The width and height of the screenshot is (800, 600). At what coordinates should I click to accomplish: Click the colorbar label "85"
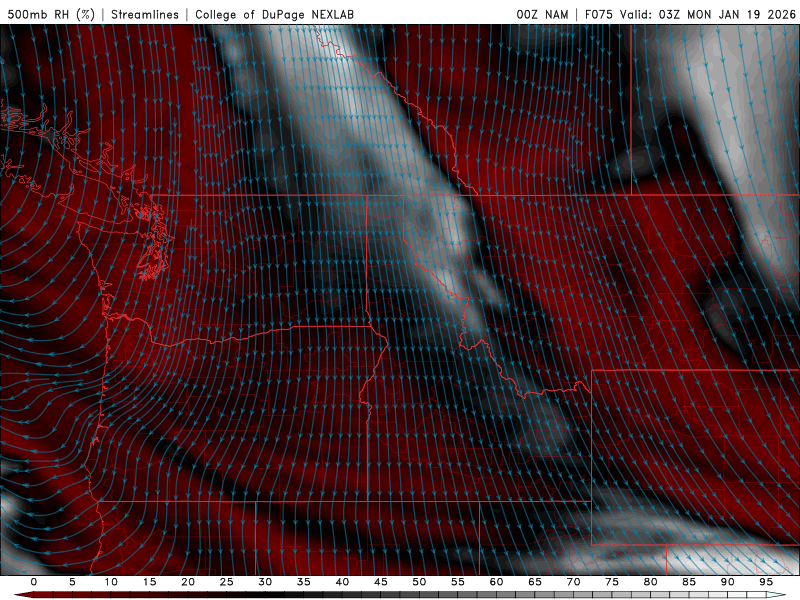tap(689, 582)
